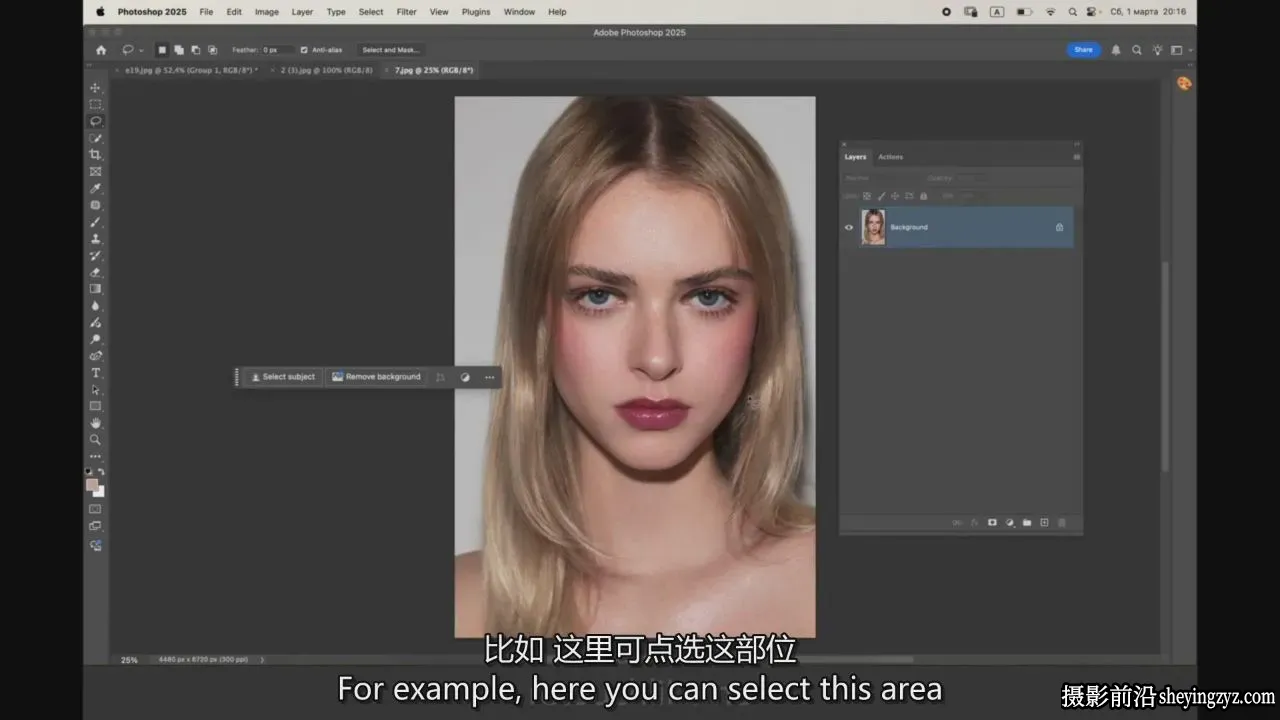Screen dimensions: 1280x720
Task: Select the Eyedropper tool
Action: (x=96, y=188)
